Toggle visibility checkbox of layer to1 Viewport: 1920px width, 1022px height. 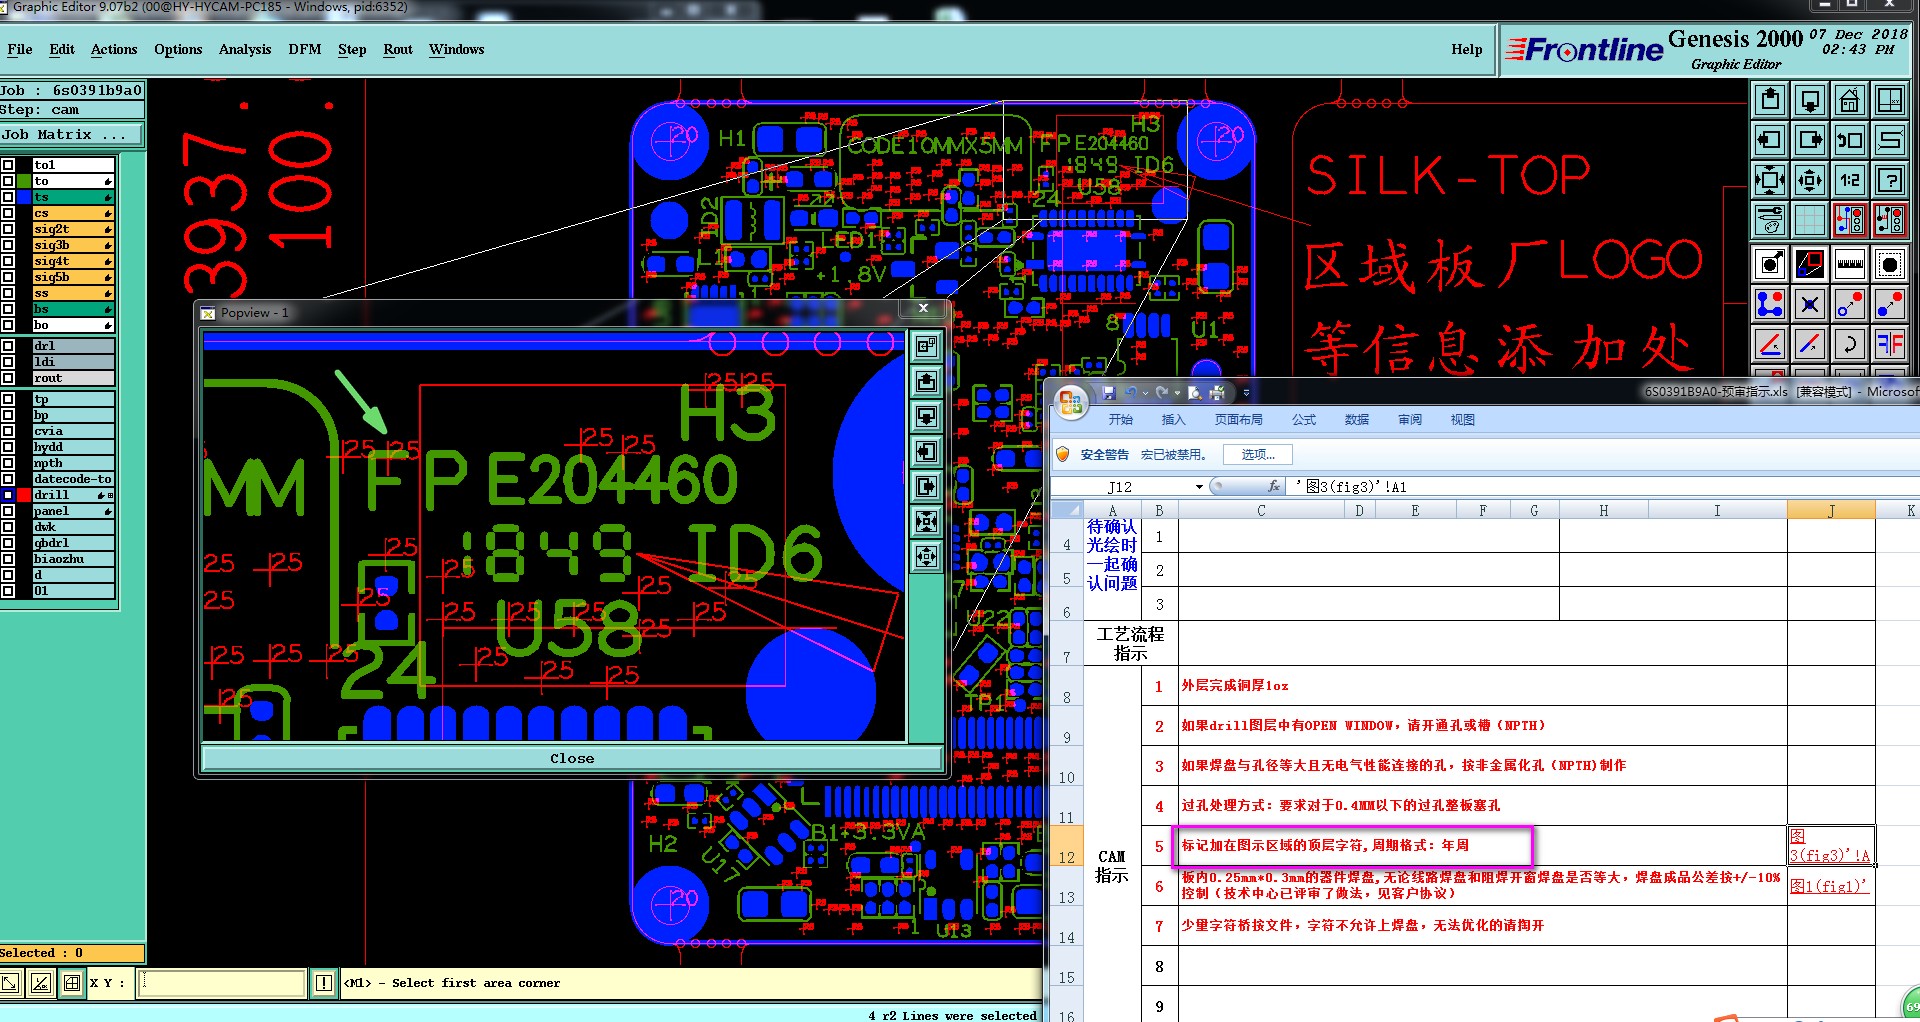pyautogui.click(x=7, y=165)
